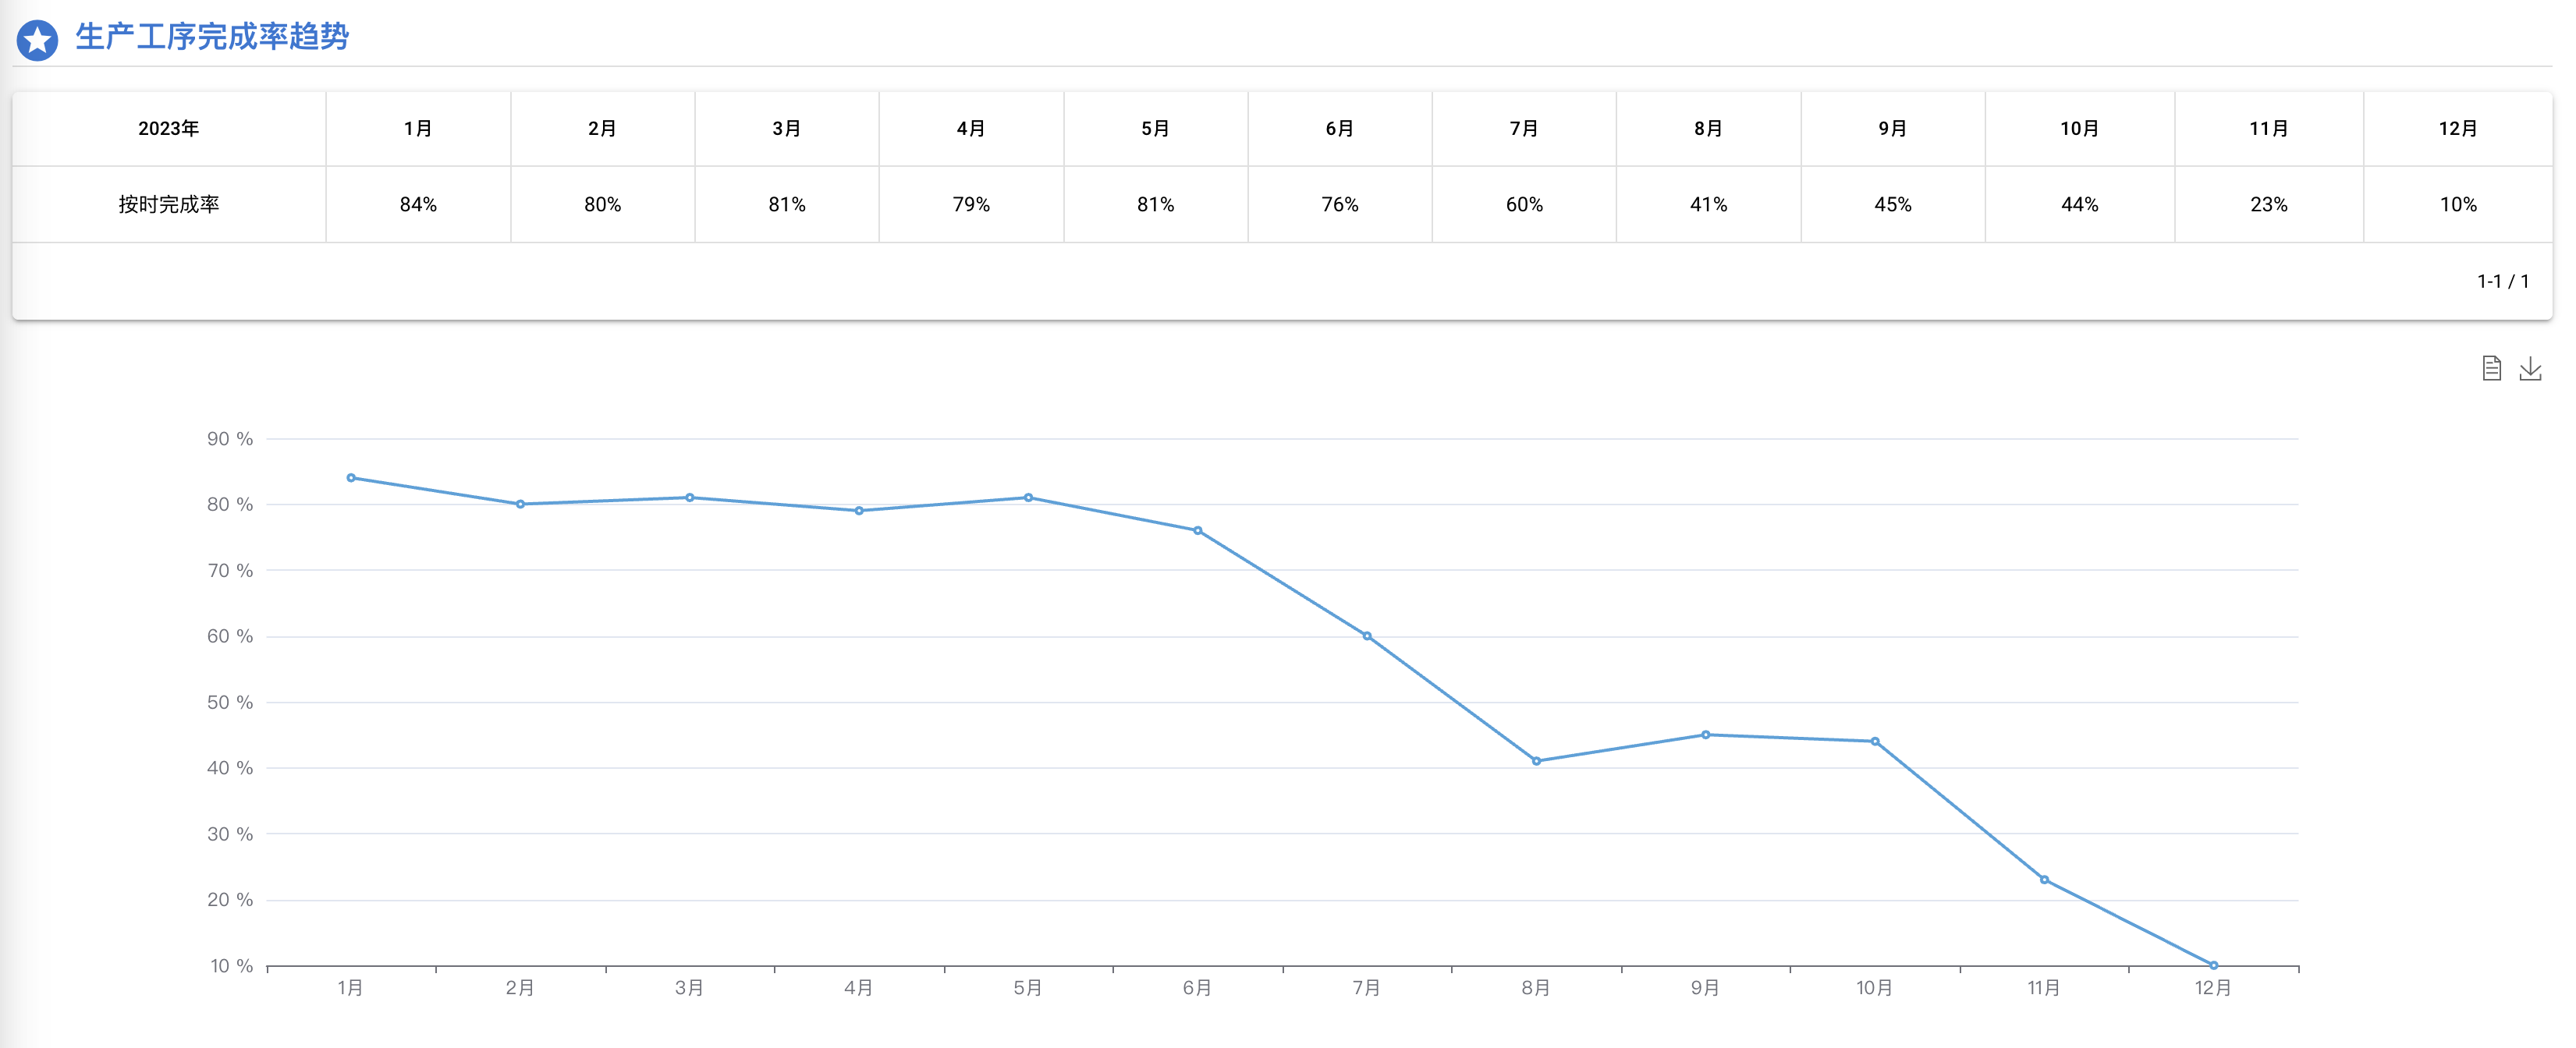Click the 12月 column header

(x=2458, y=128)
